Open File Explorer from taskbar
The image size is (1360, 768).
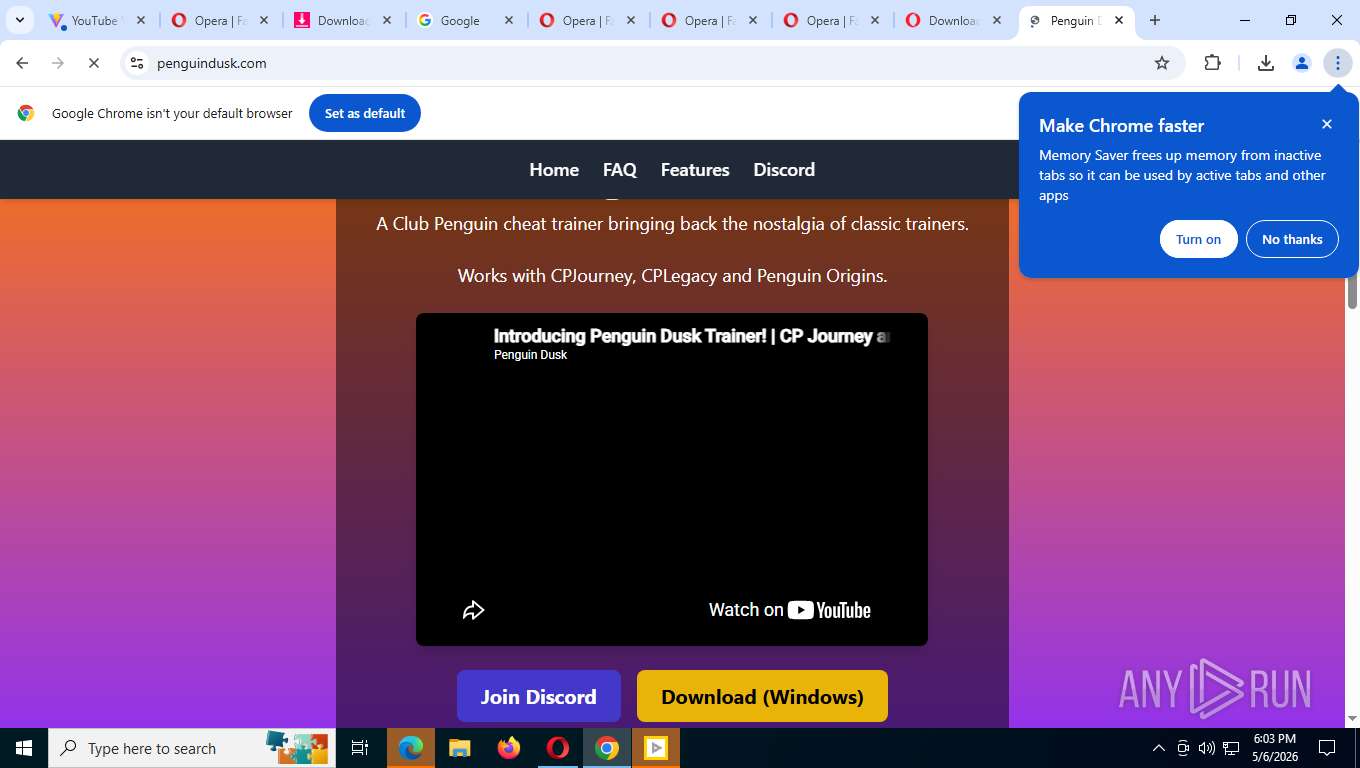click(460, 748)
